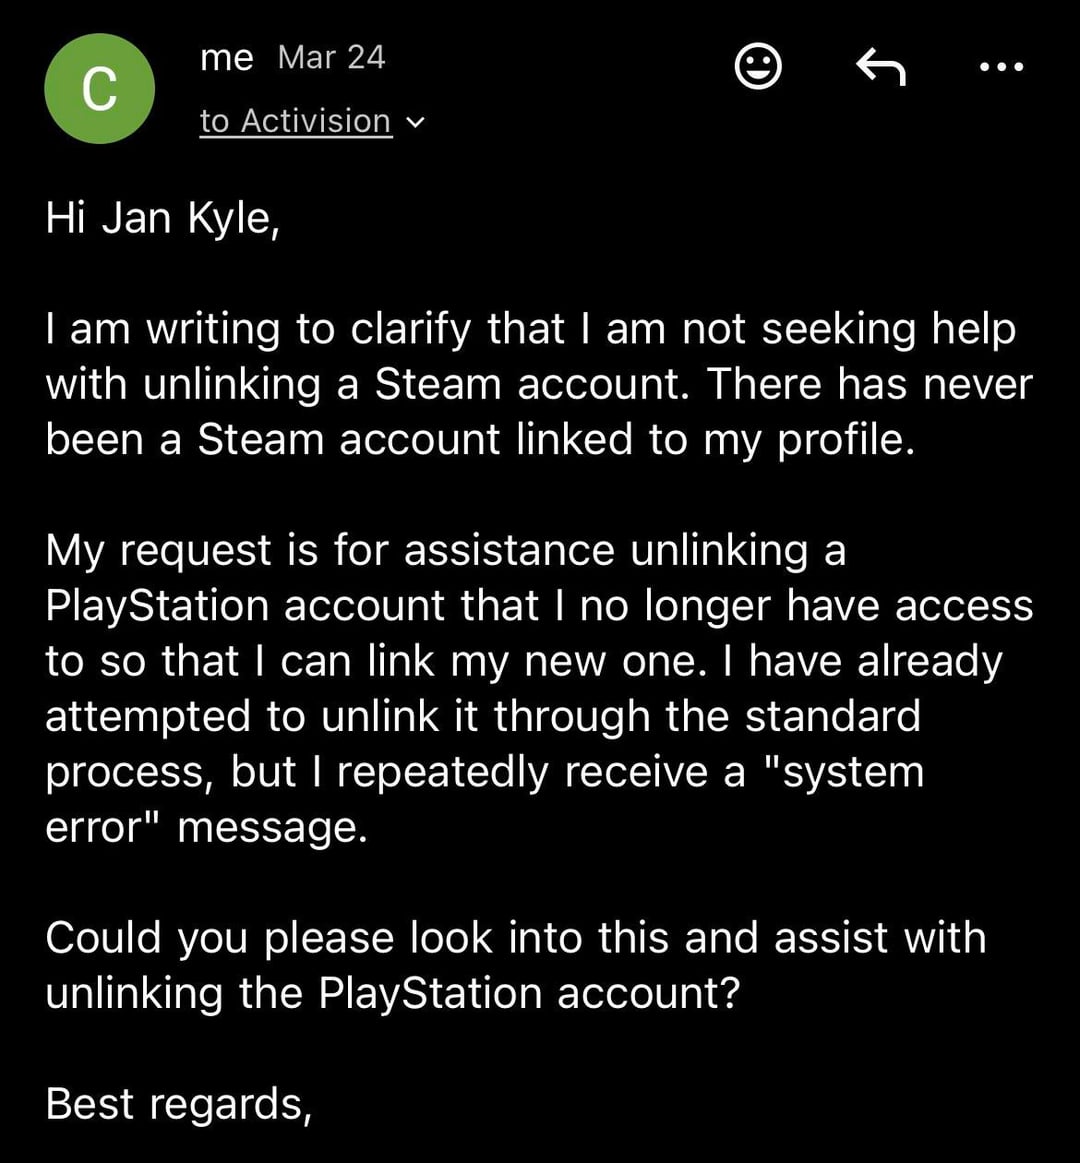The height and width of the screenshot is (1163, 1080).
Task: Click the line starting "My request is for assistance"
Action: pyautogui.click(x=445, y=550)
